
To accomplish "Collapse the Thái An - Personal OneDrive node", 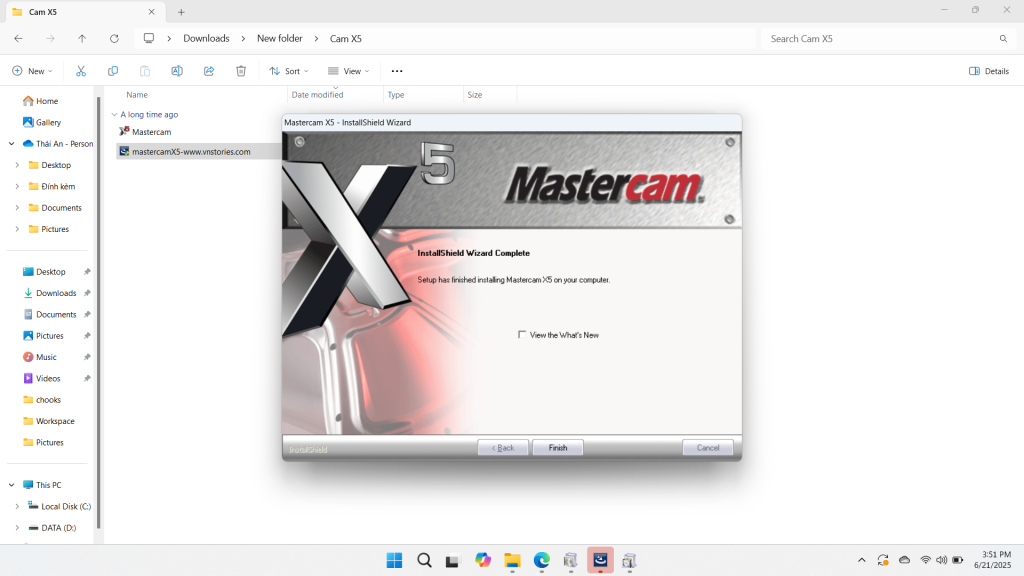I will point(12,144).
